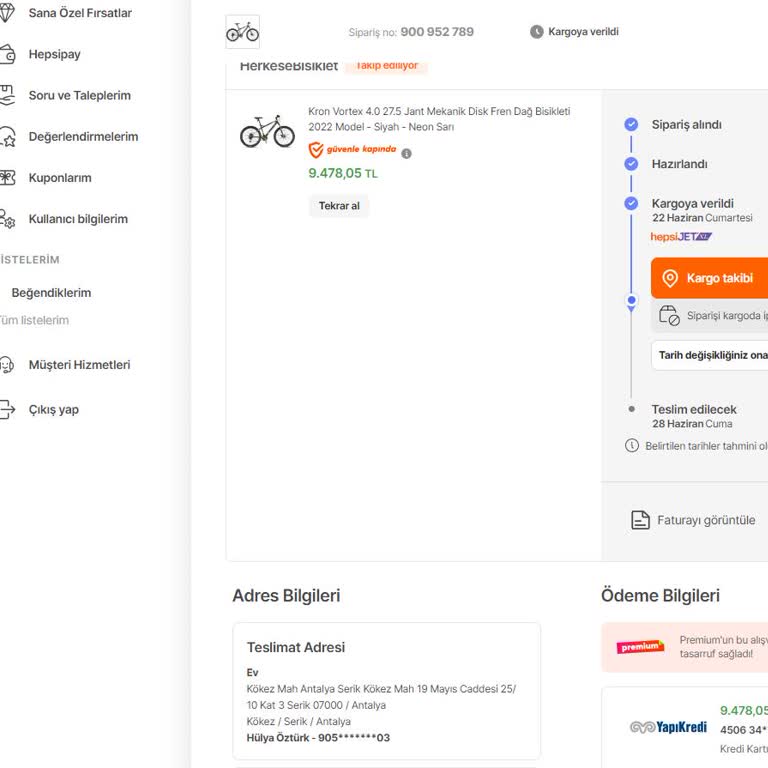Click the Kargo takibi button

709,278
